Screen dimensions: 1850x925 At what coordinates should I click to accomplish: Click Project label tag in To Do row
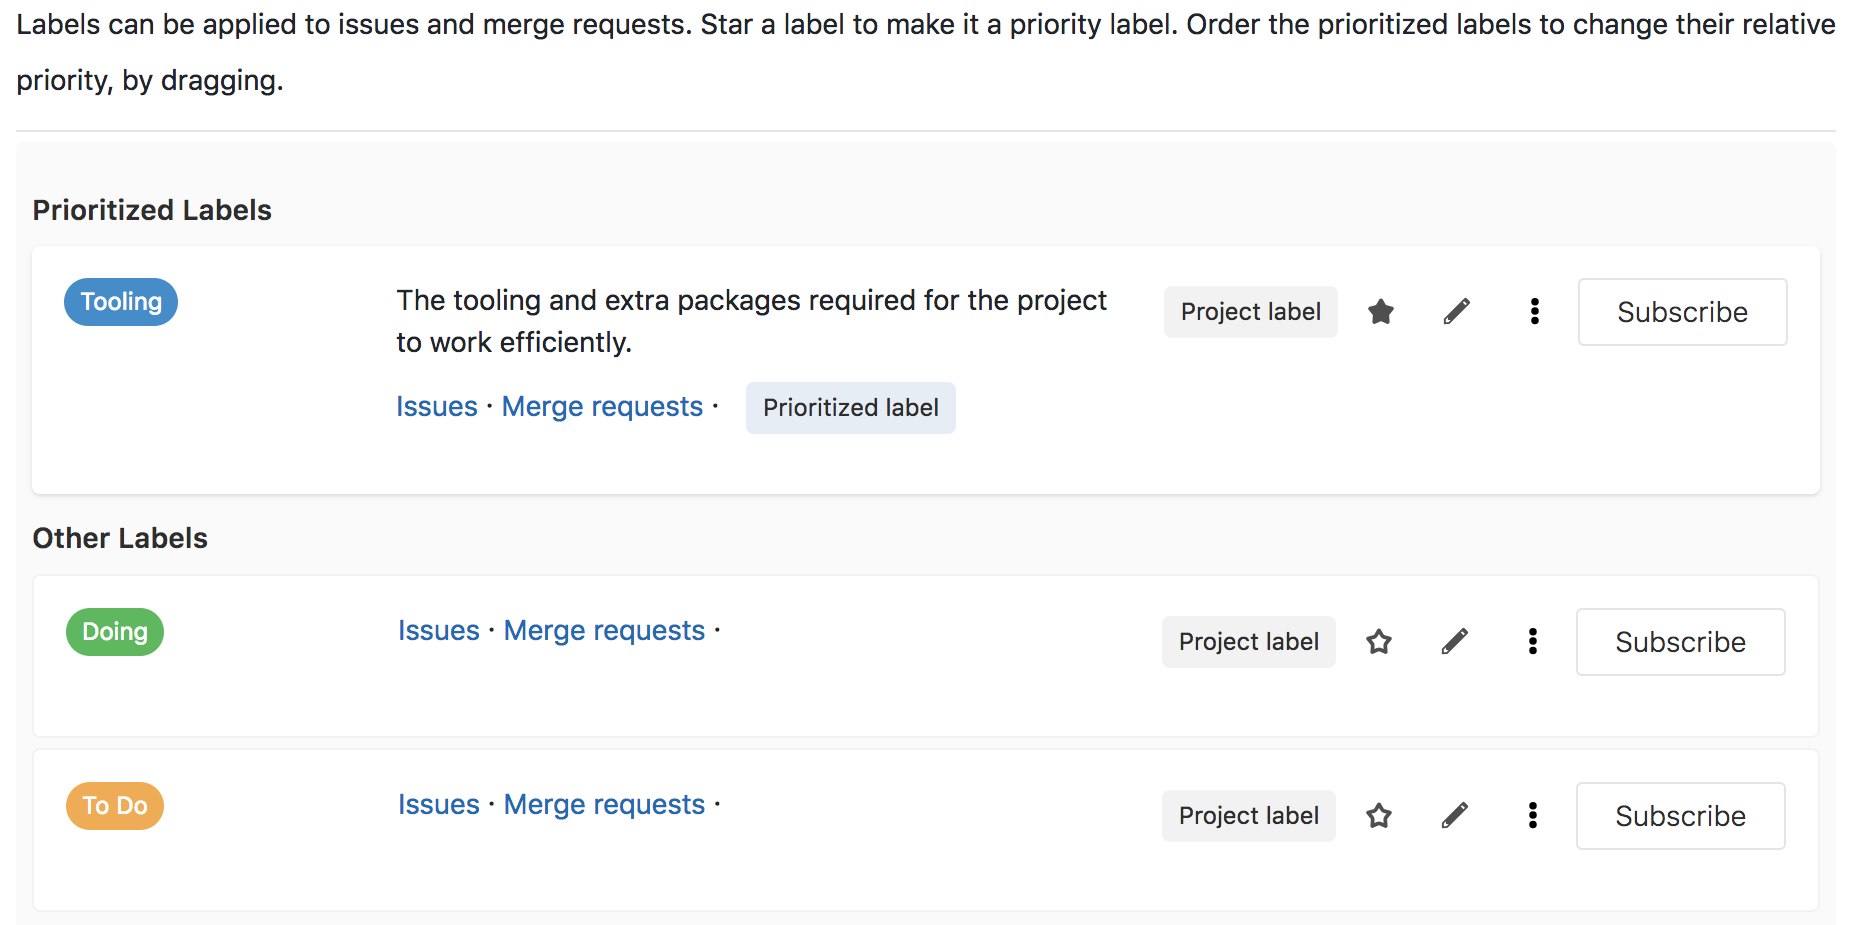tap(1249, 816)
